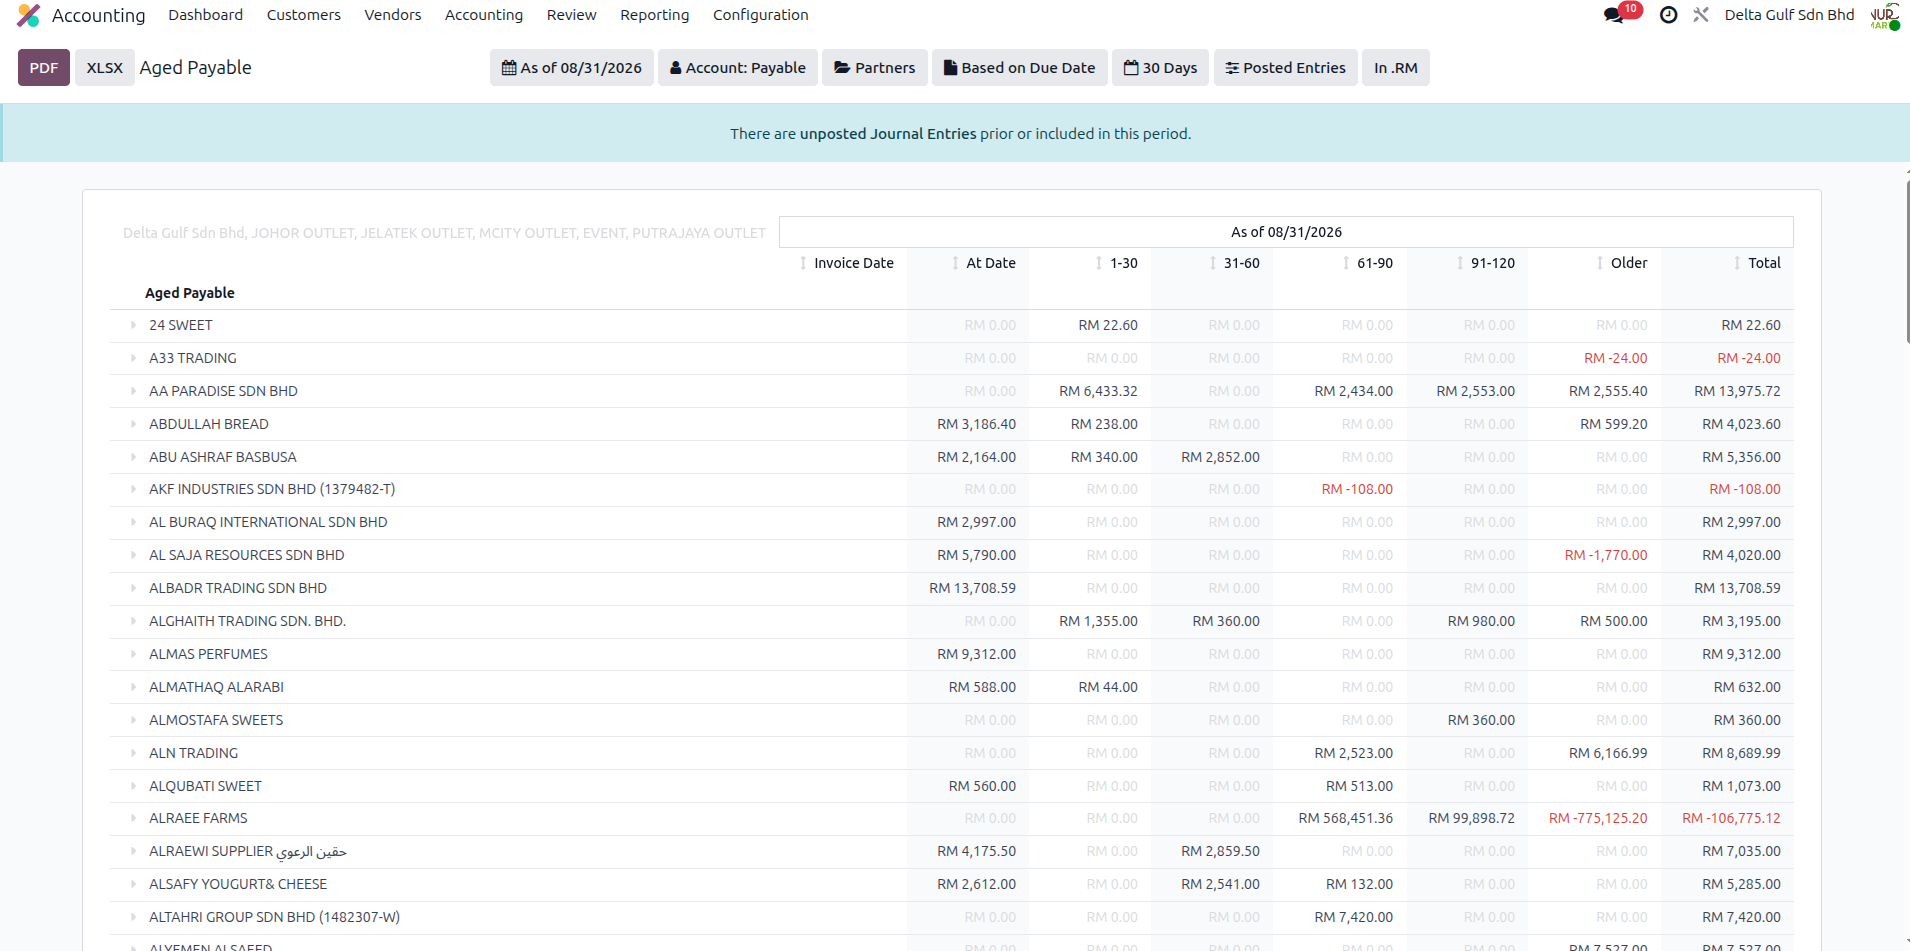The width and height of the screenshot is (1910, 951).
Task: Click the RM -106,775.12 total amount
Action: pyautogui.click(x=1731, y=818)
